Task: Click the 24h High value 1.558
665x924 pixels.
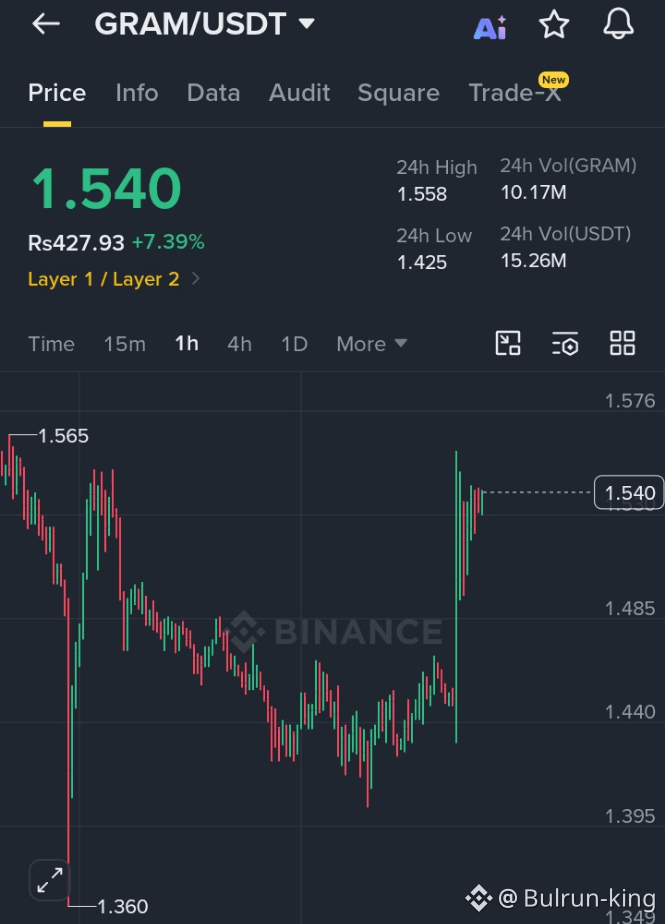Action: (422, 194)
